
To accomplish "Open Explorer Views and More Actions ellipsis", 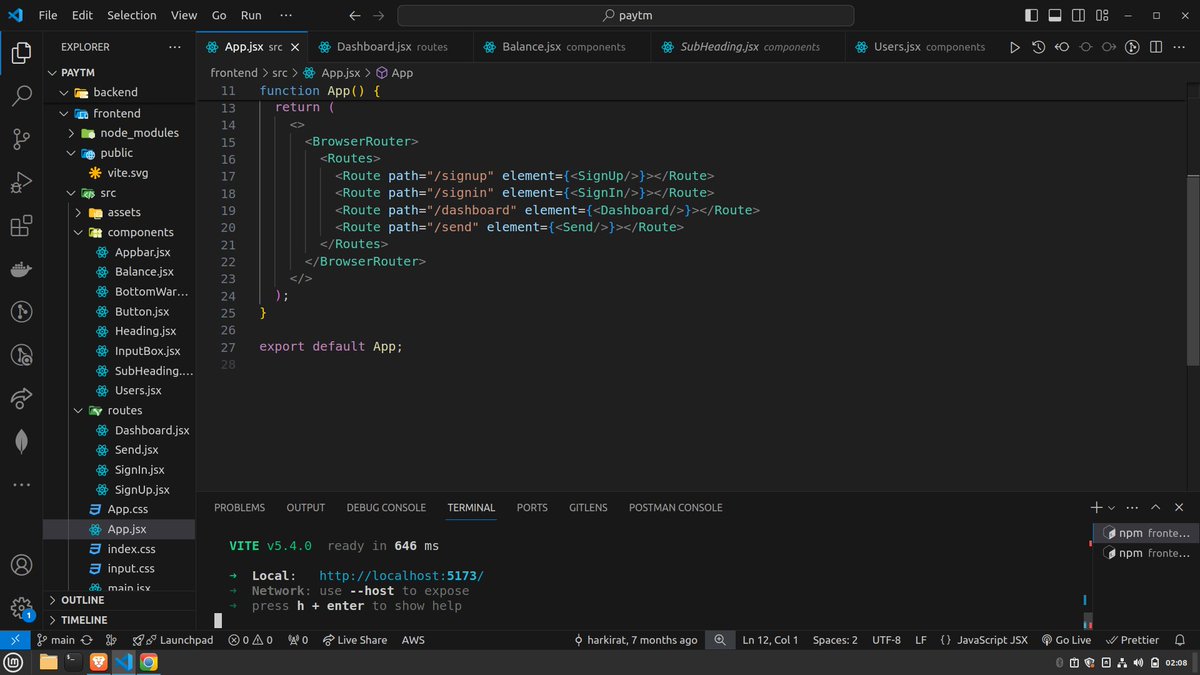I will point(175,47).
